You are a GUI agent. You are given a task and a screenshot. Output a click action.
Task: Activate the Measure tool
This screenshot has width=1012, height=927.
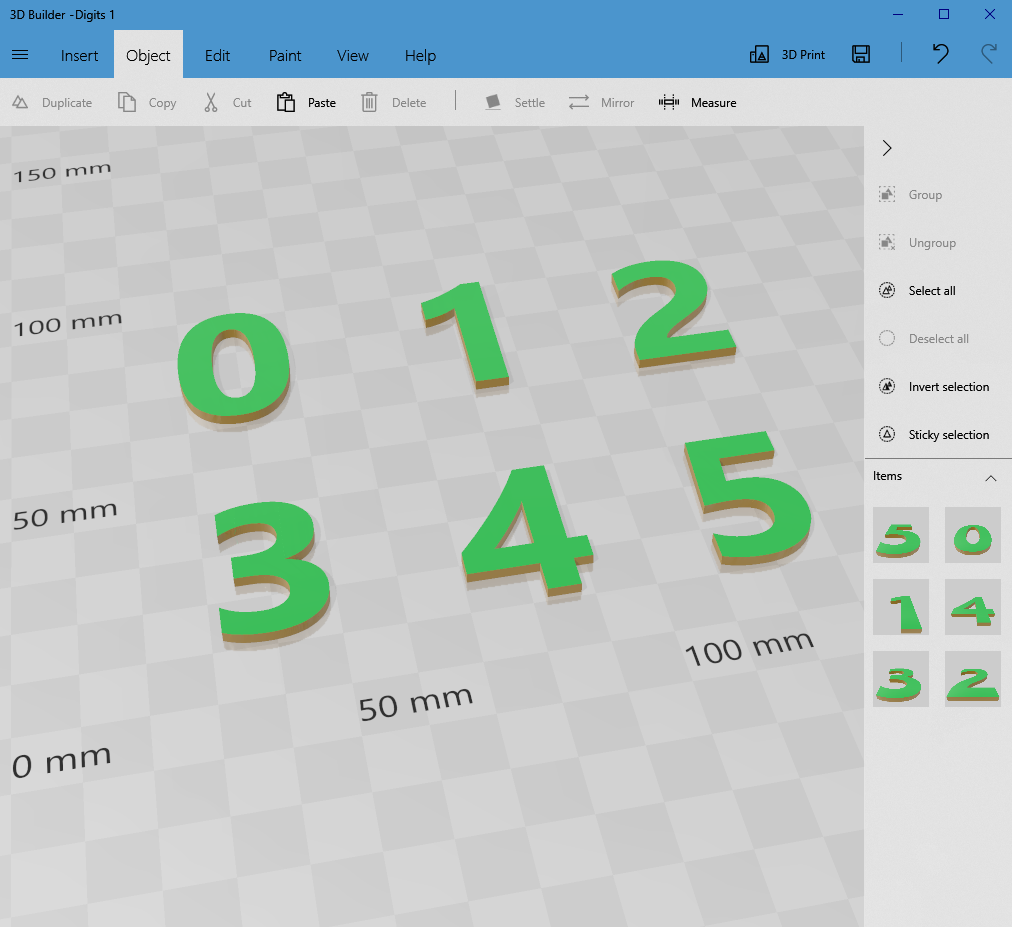pyautogui.click(x=697, y=102)
